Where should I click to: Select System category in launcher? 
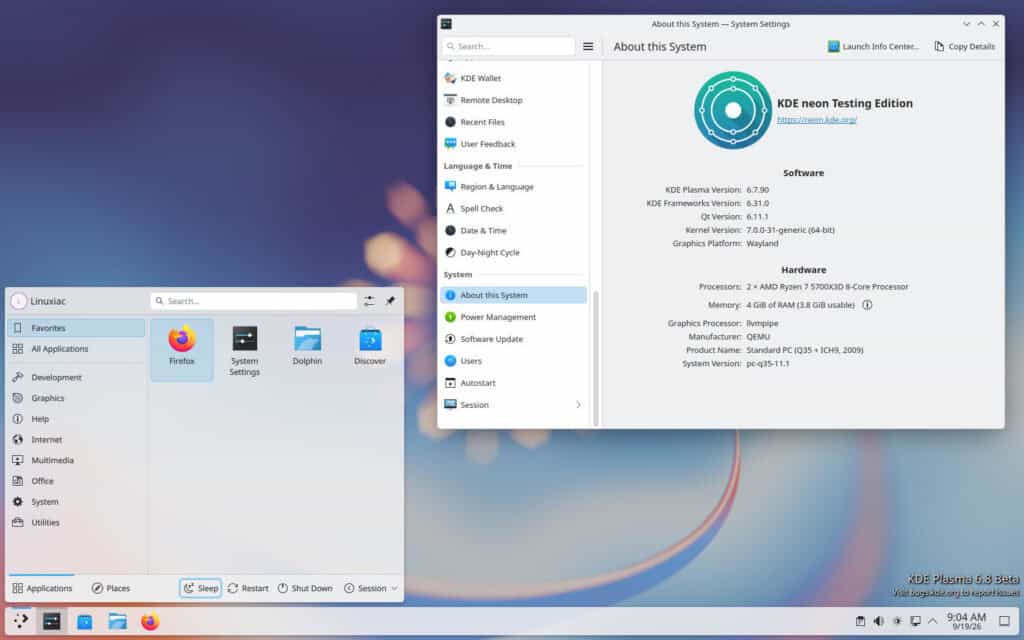[x=76, y=502]
